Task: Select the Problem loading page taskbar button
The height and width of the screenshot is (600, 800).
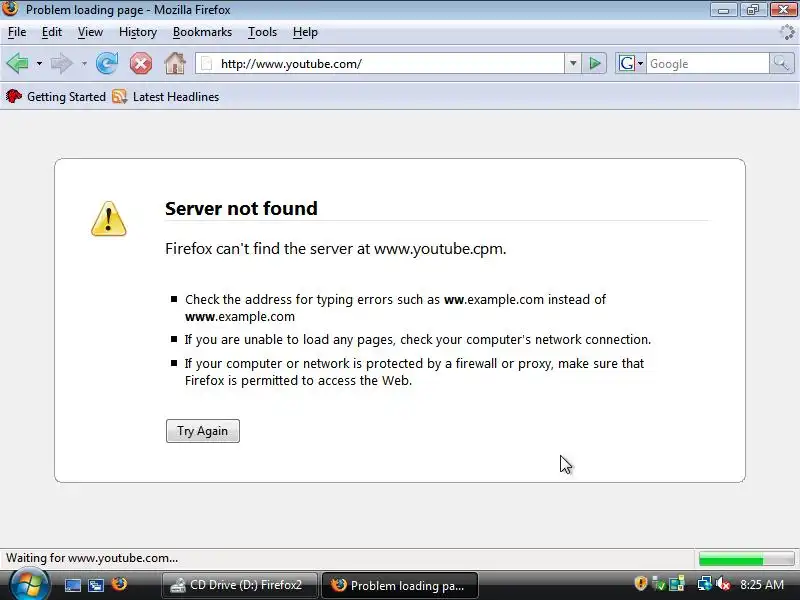Action: point(400,585)
